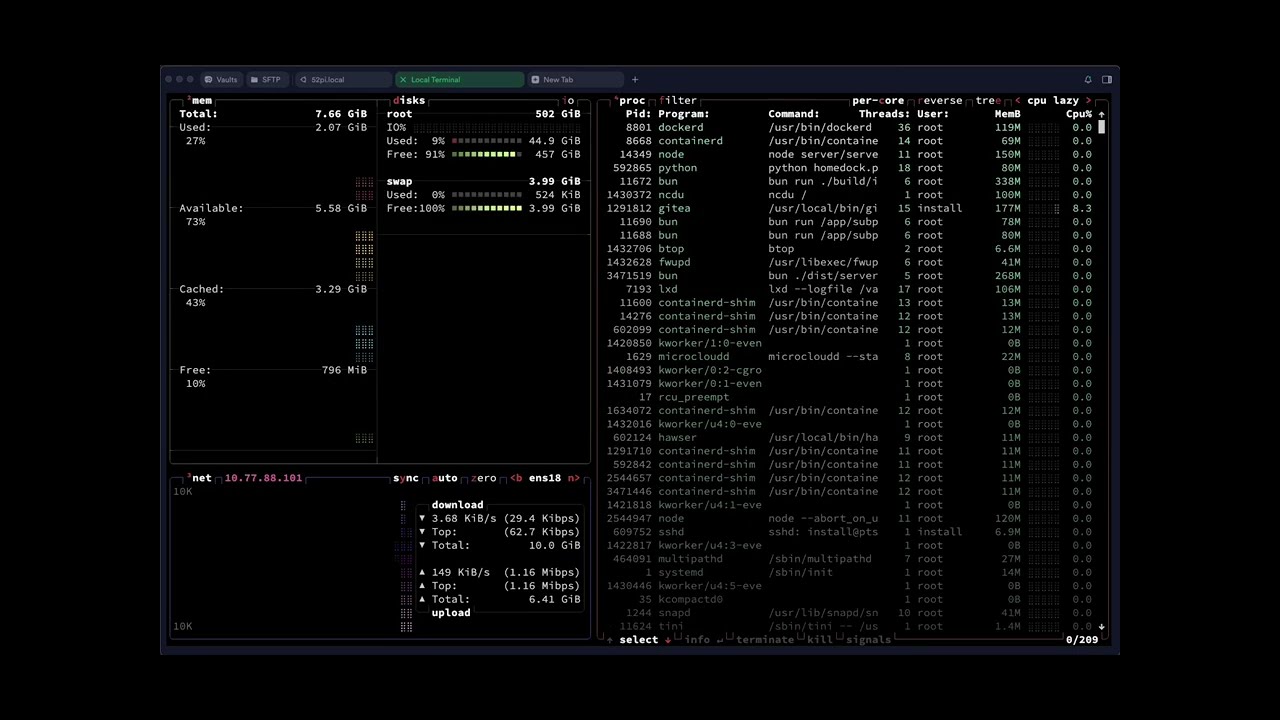Select the fwupd process row
The width and height of the screenshot is (1280, 720).
[x=851, y=262]
